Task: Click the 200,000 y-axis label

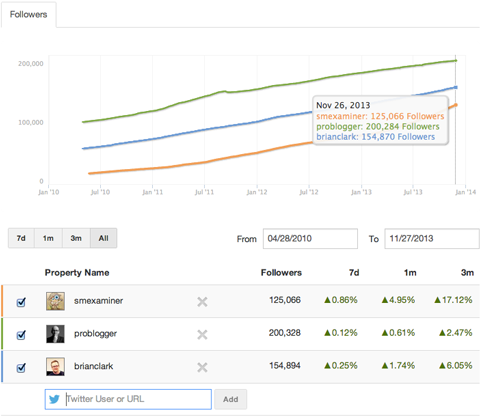Action: (x=31, y=64)
